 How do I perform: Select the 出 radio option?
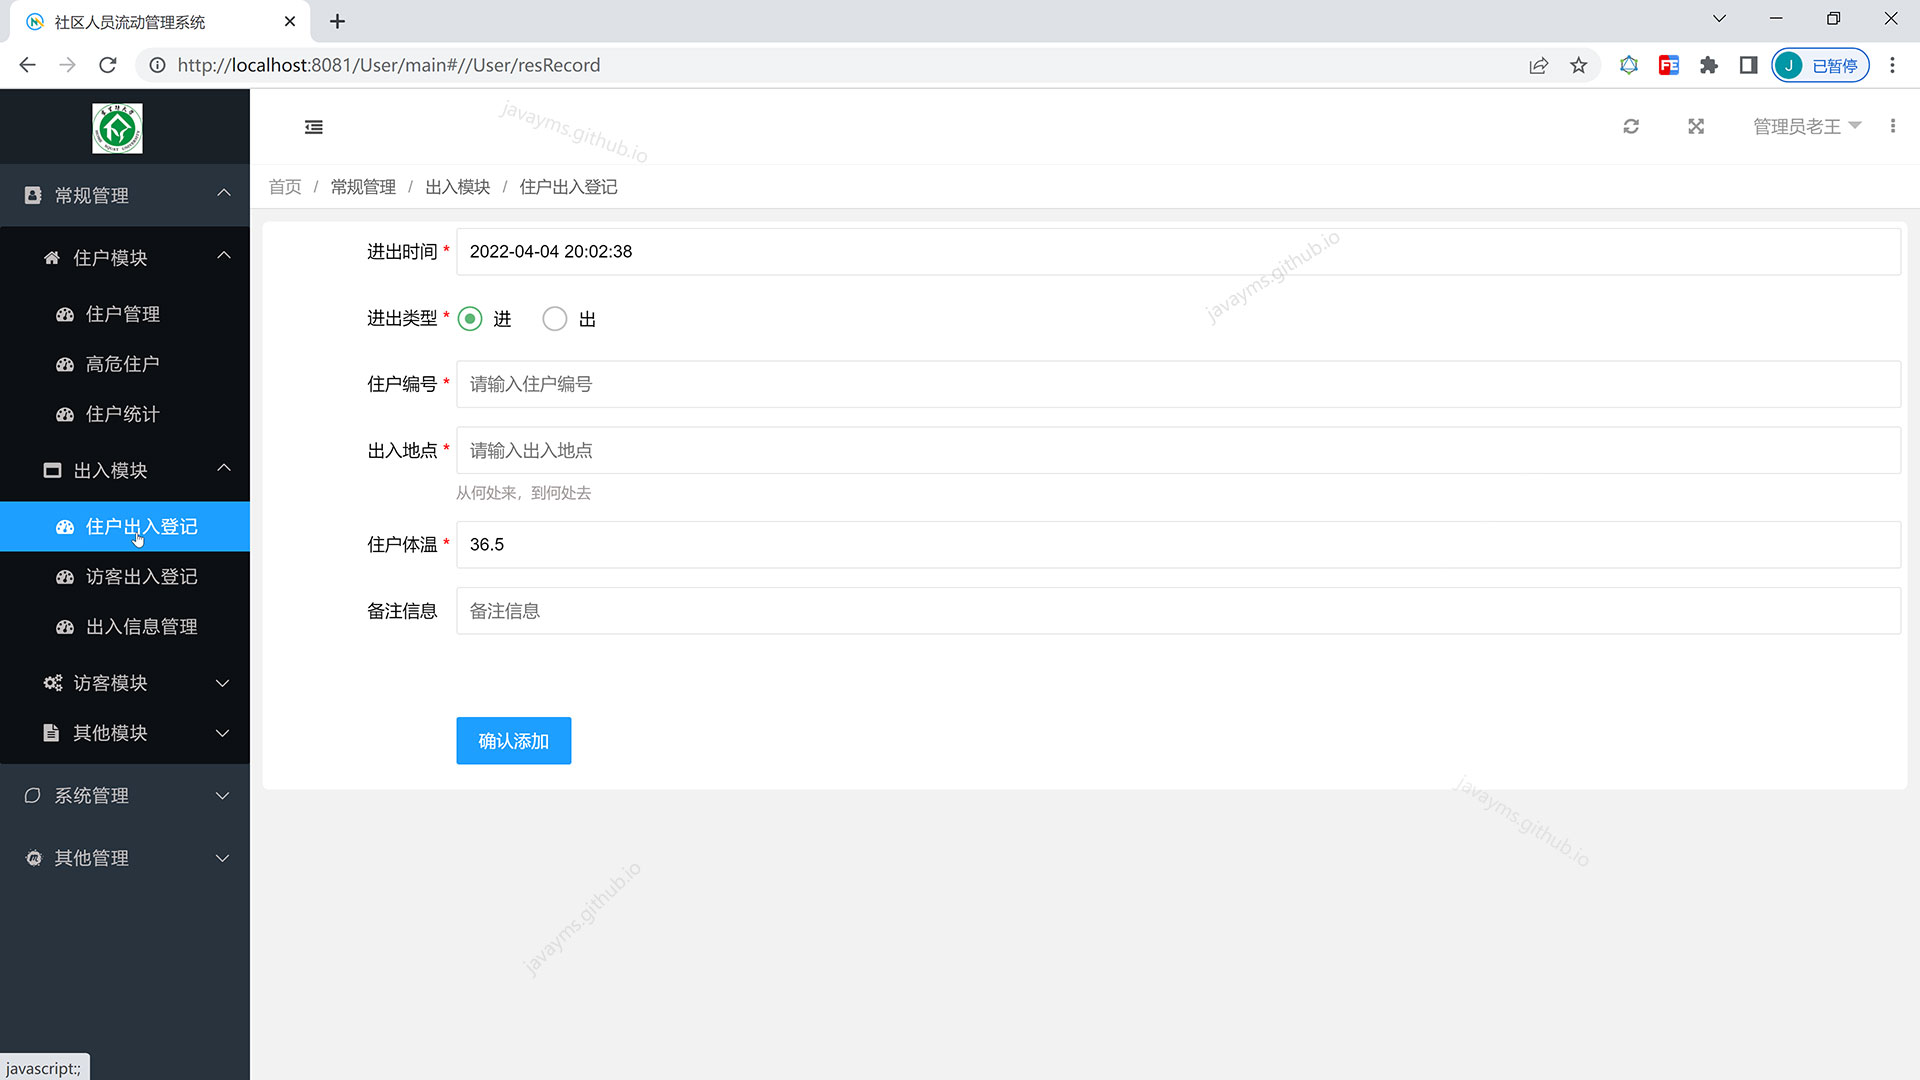(x=555, y=319)
